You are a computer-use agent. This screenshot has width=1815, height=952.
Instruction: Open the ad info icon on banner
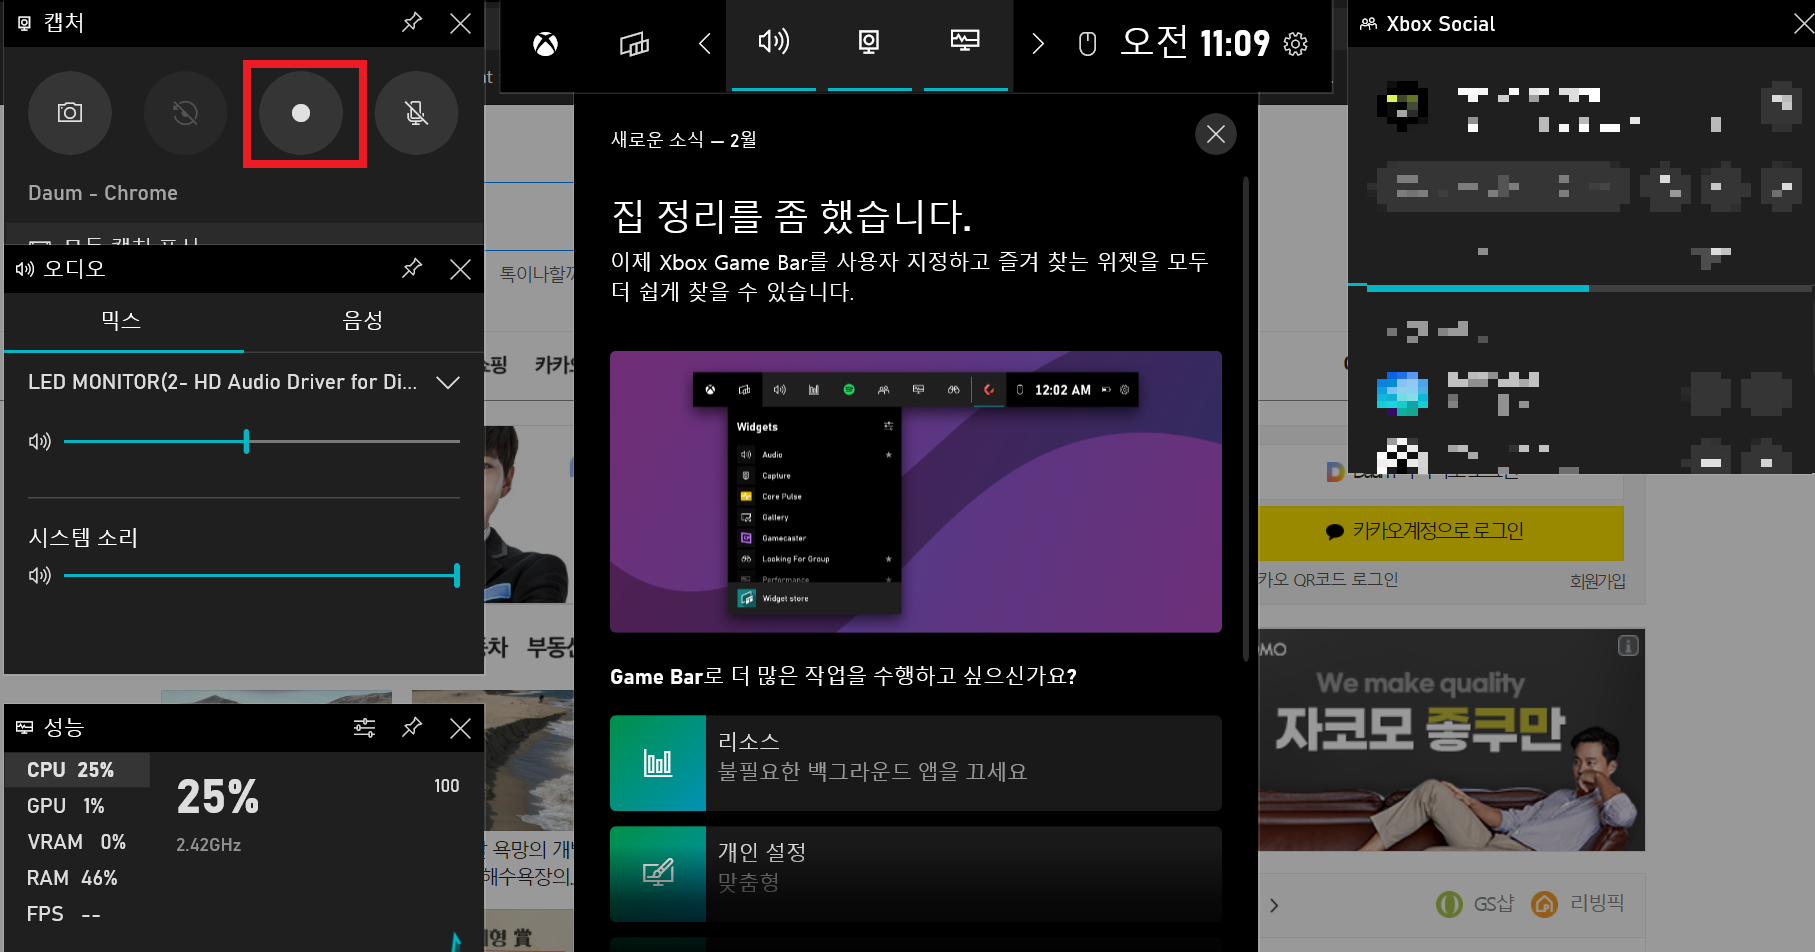[x=1628, y=646]
